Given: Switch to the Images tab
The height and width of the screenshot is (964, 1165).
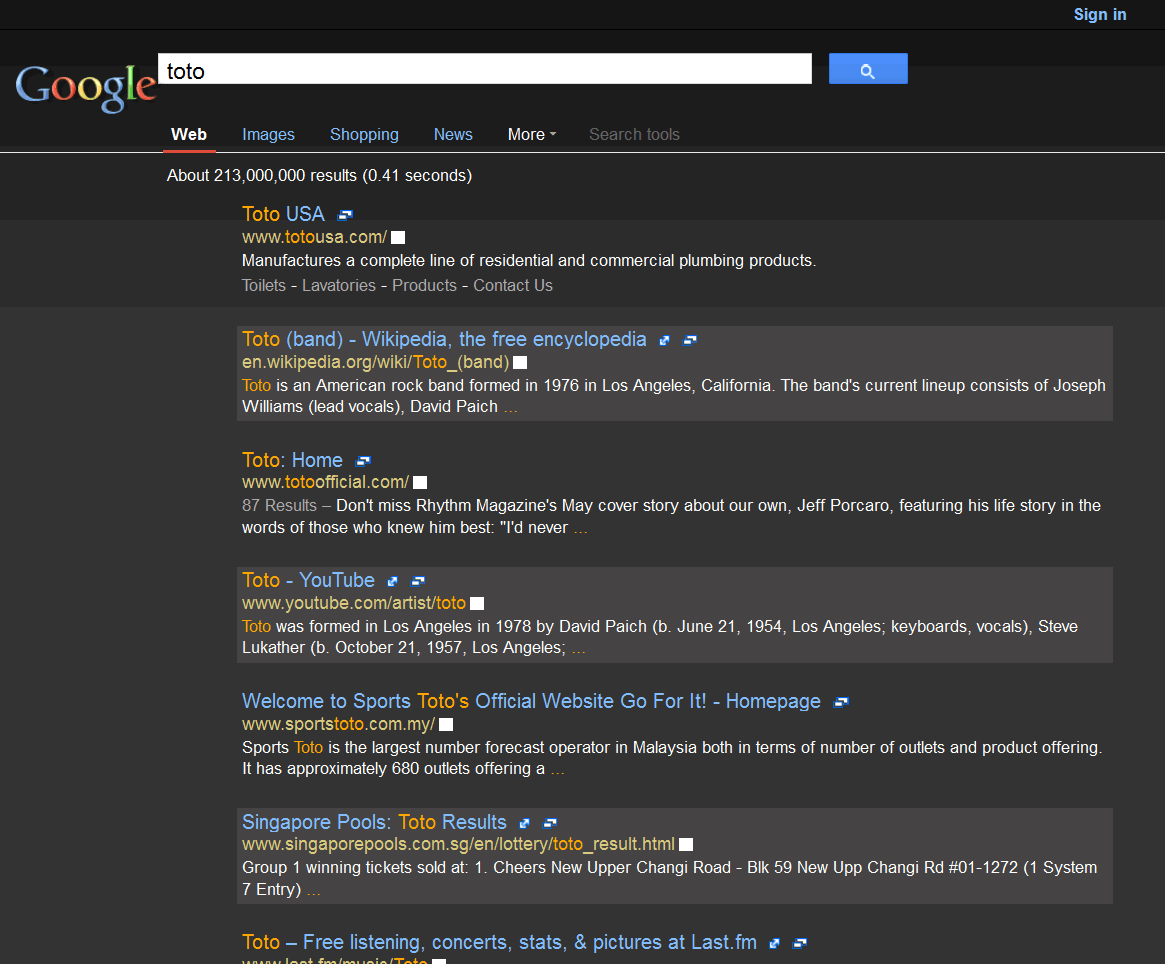Looking at the screenshot, I should tap(268, 134).
